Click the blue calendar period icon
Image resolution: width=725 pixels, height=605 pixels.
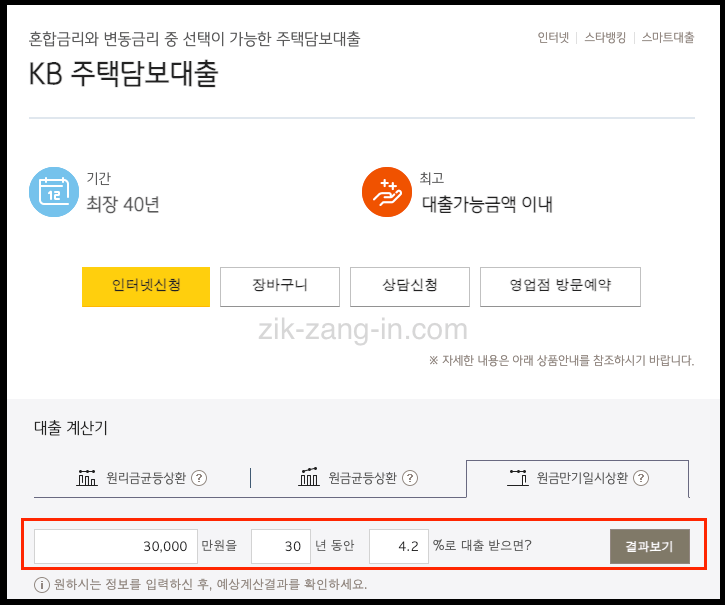pyautogui.click(x=54, y=192)
